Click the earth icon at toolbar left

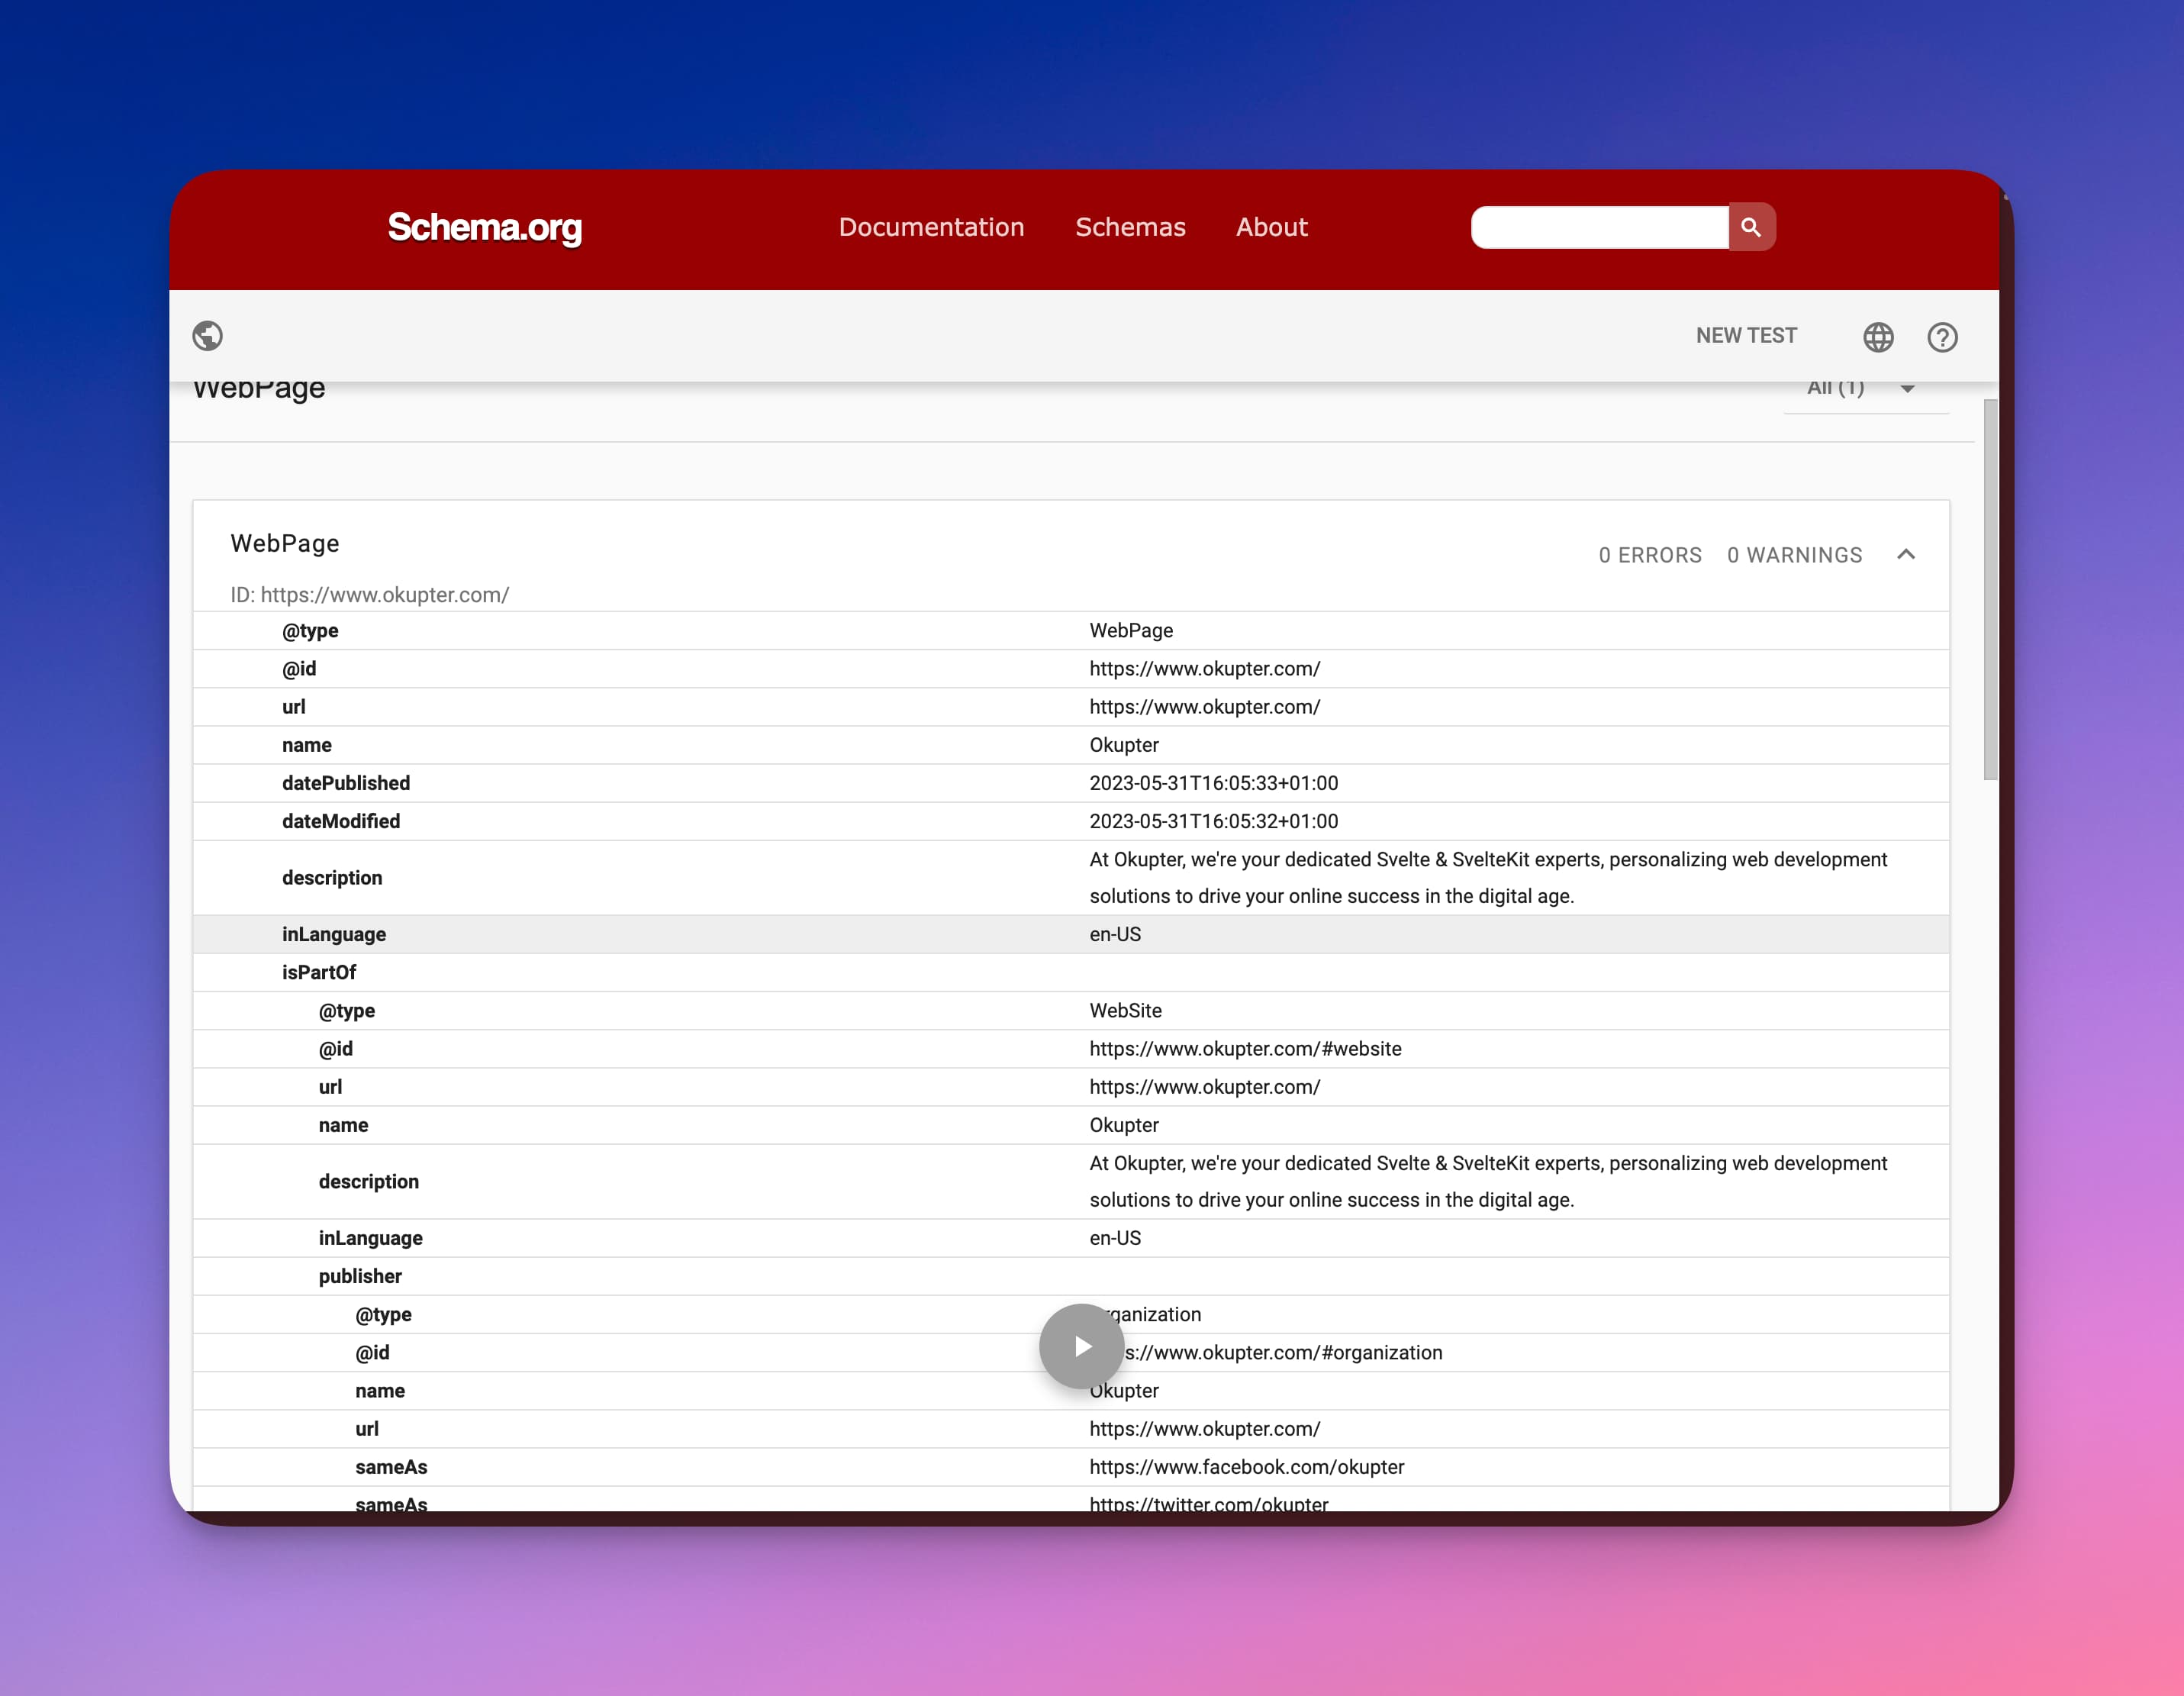(x=208, y=336)
